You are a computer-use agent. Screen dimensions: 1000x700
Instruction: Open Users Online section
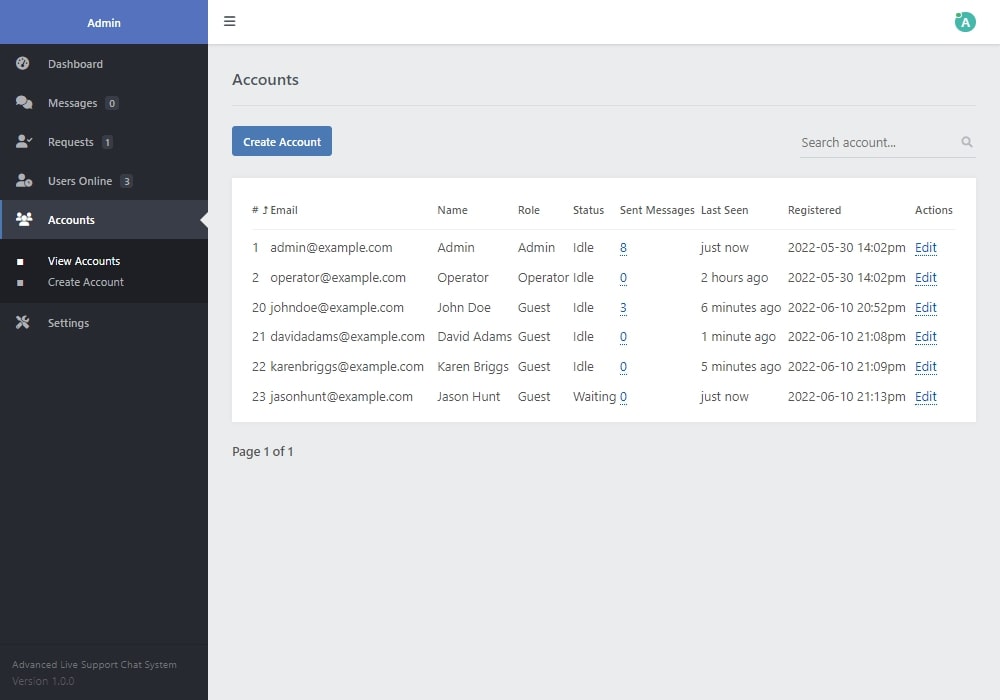[104, 180]
